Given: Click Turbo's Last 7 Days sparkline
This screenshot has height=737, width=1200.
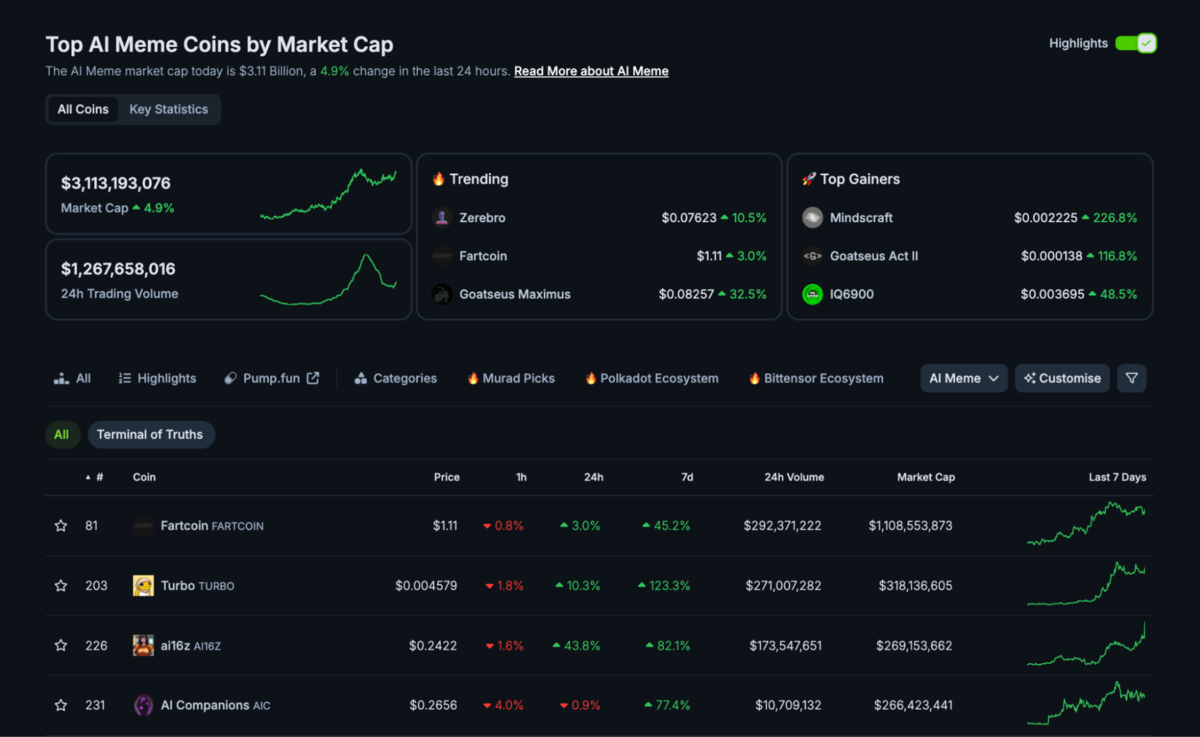Looking at the screenshot, I should (x=1086, y=584).
